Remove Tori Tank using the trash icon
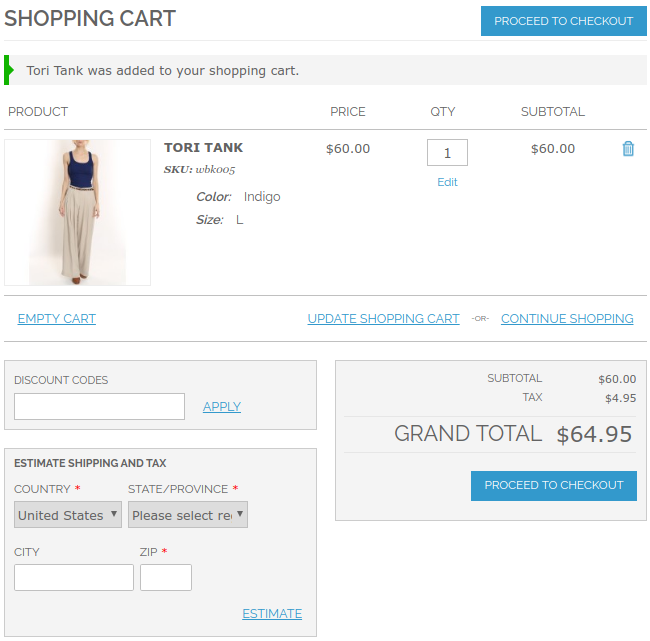 [x=628, y=149]
